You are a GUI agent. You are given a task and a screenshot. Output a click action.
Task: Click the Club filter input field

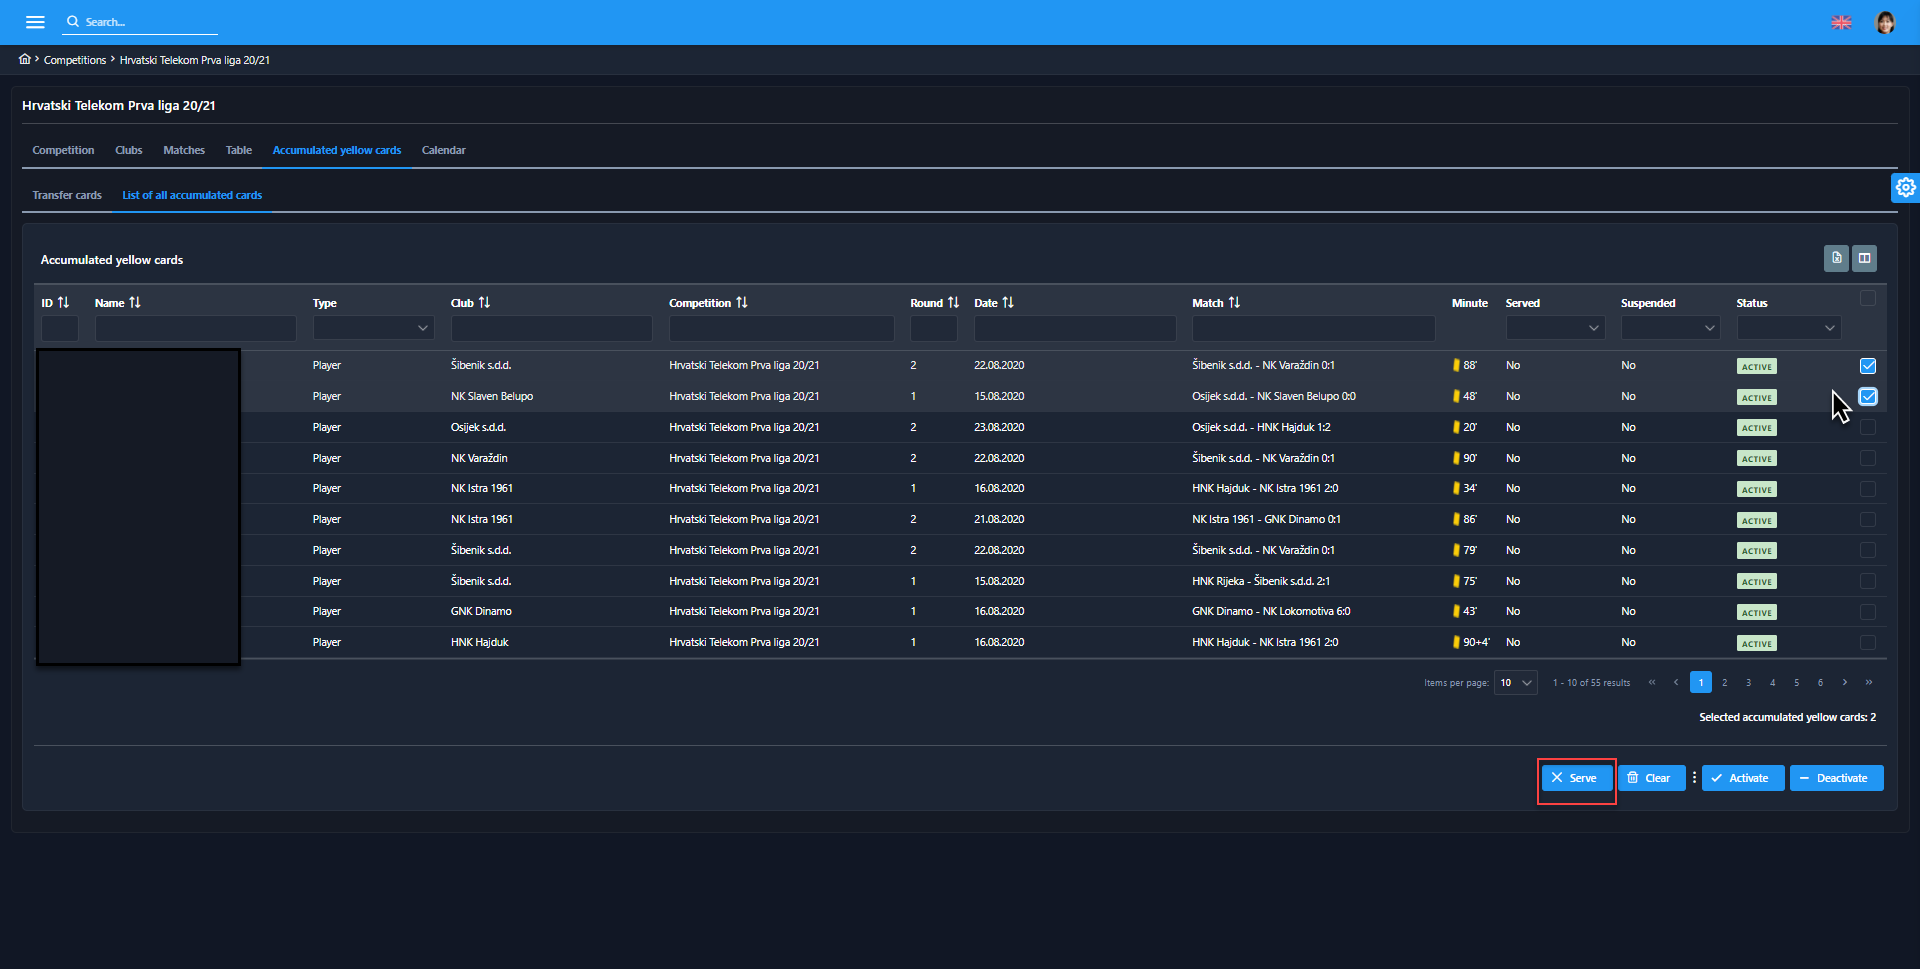click(x=551, y=328)
